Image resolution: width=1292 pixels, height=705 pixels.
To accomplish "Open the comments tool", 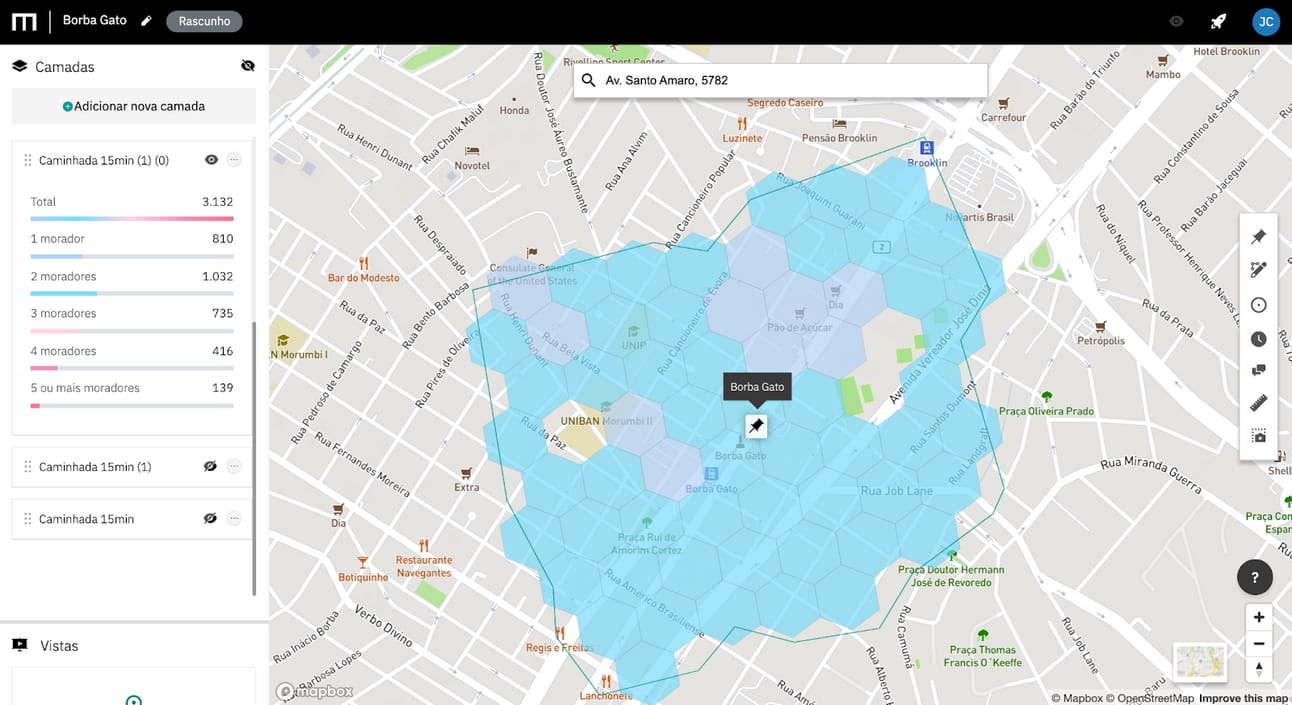I will (x=1259, y=370).
